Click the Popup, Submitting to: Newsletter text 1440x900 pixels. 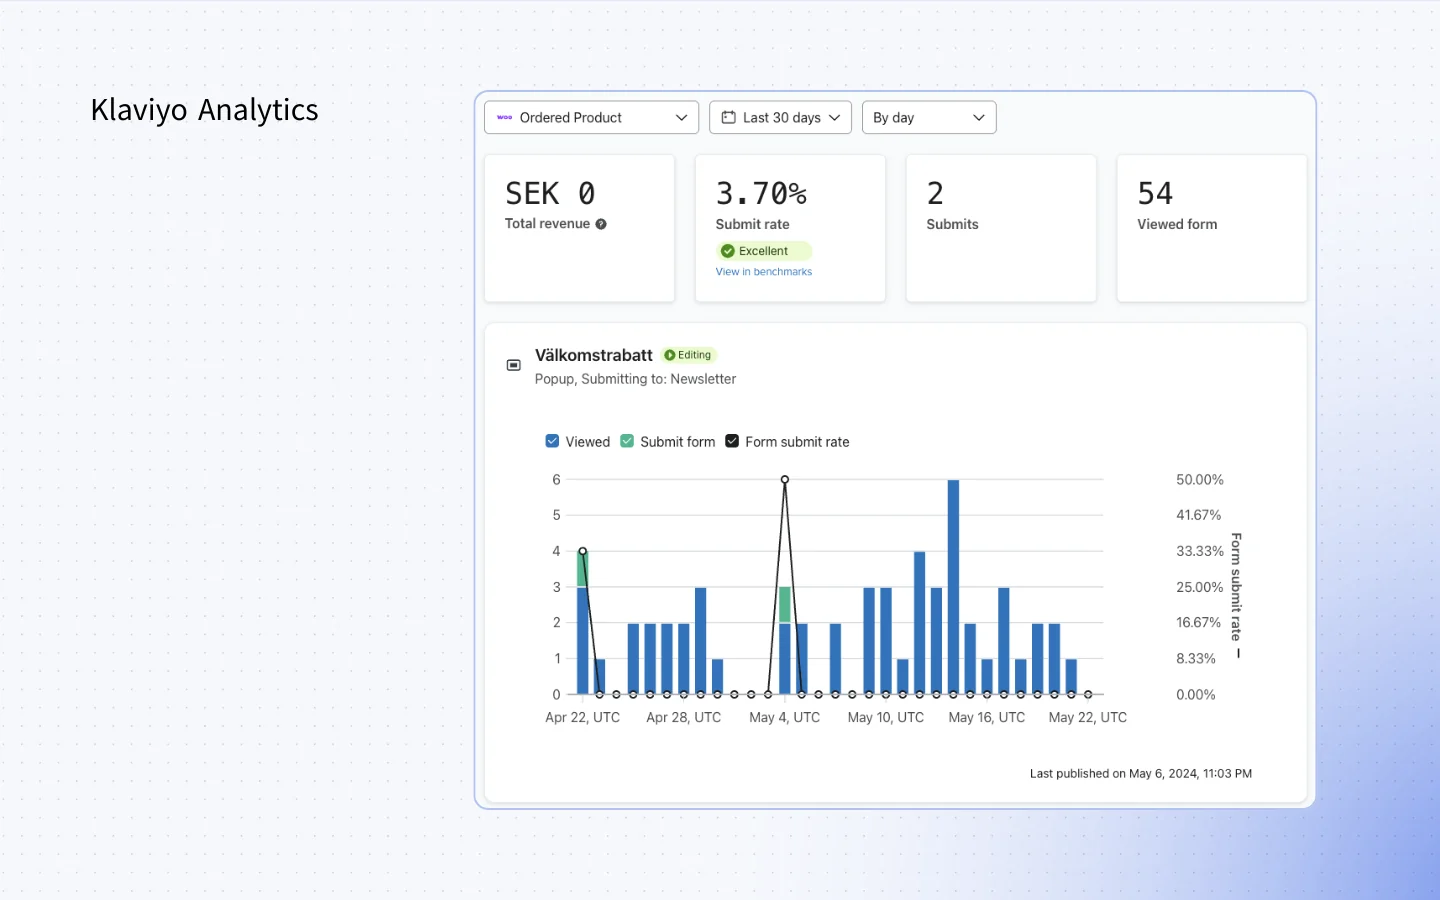[635, 379]
